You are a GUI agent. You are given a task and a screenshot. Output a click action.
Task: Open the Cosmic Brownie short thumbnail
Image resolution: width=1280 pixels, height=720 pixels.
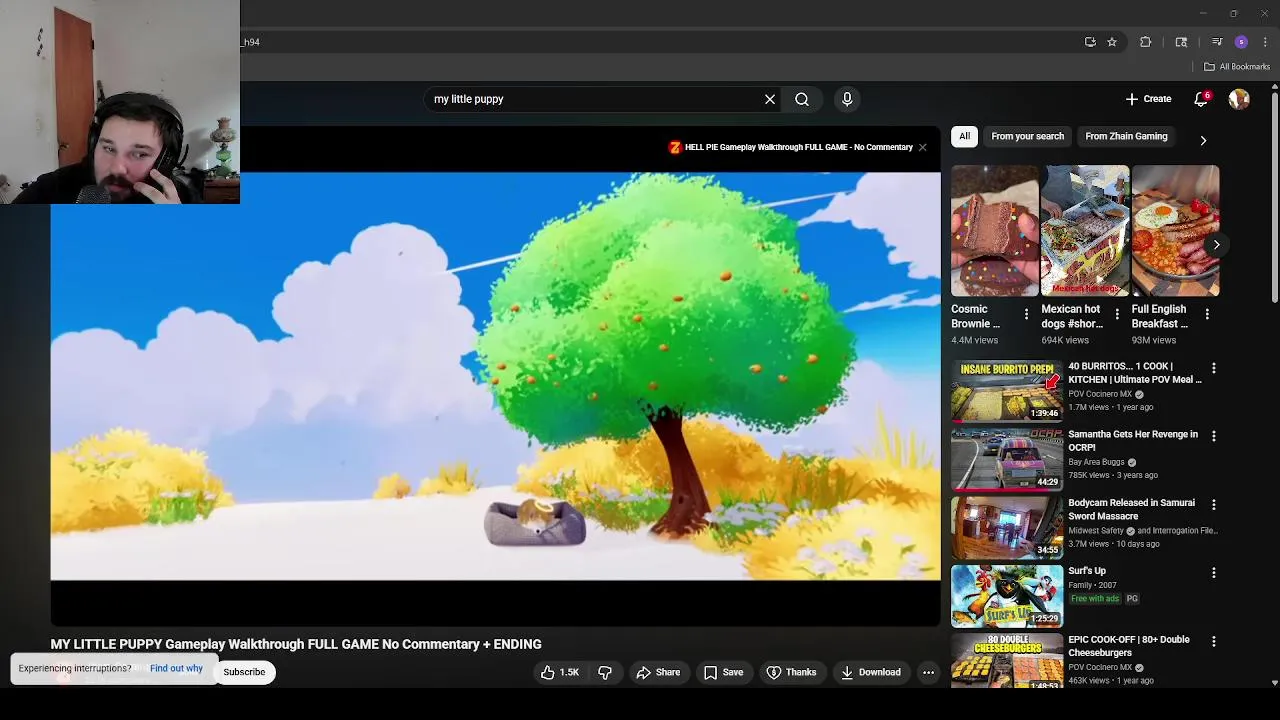click(x=994, y=231)
